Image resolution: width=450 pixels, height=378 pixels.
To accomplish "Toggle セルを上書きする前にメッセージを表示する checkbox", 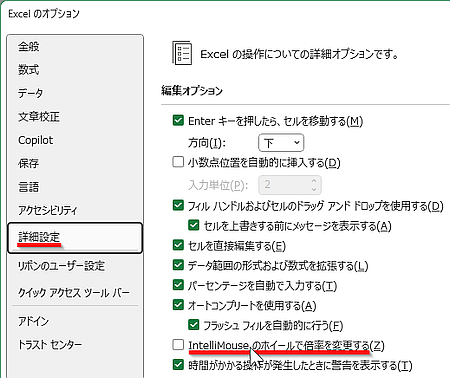I will (x=194, y=225).
